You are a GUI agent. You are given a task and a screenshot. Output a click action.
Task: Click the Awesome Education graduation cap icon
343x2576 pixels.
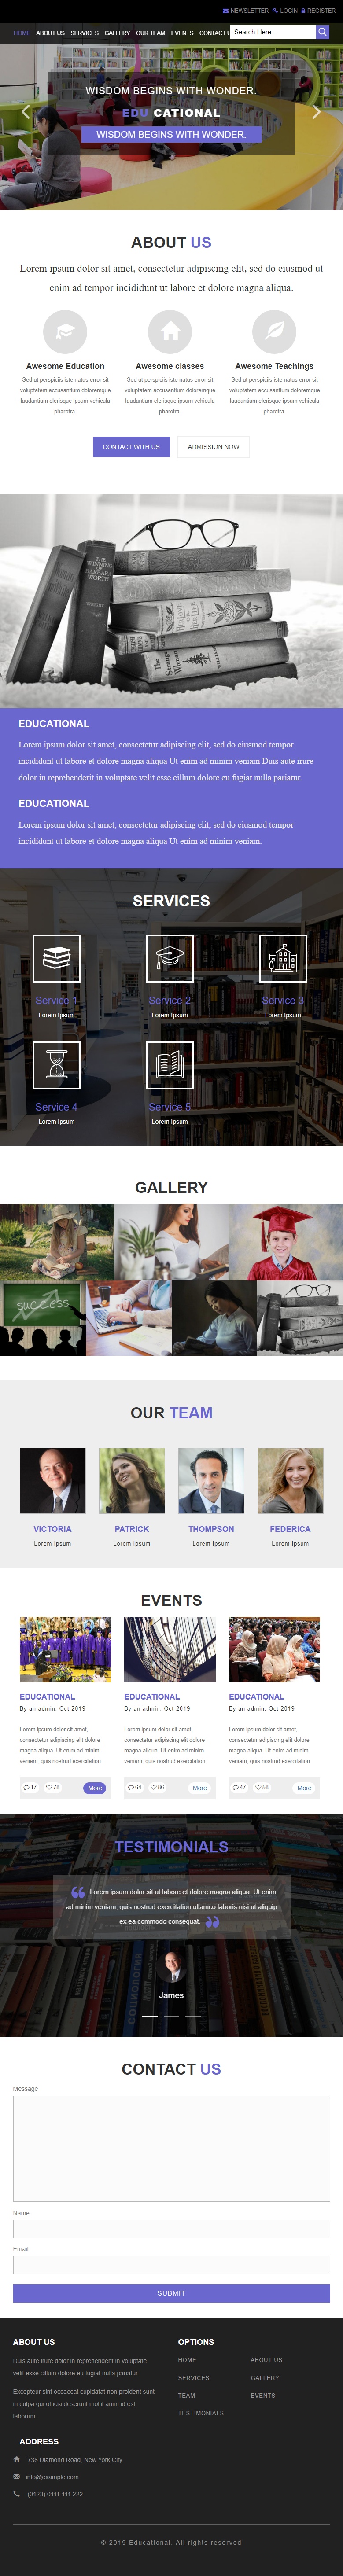65,331
